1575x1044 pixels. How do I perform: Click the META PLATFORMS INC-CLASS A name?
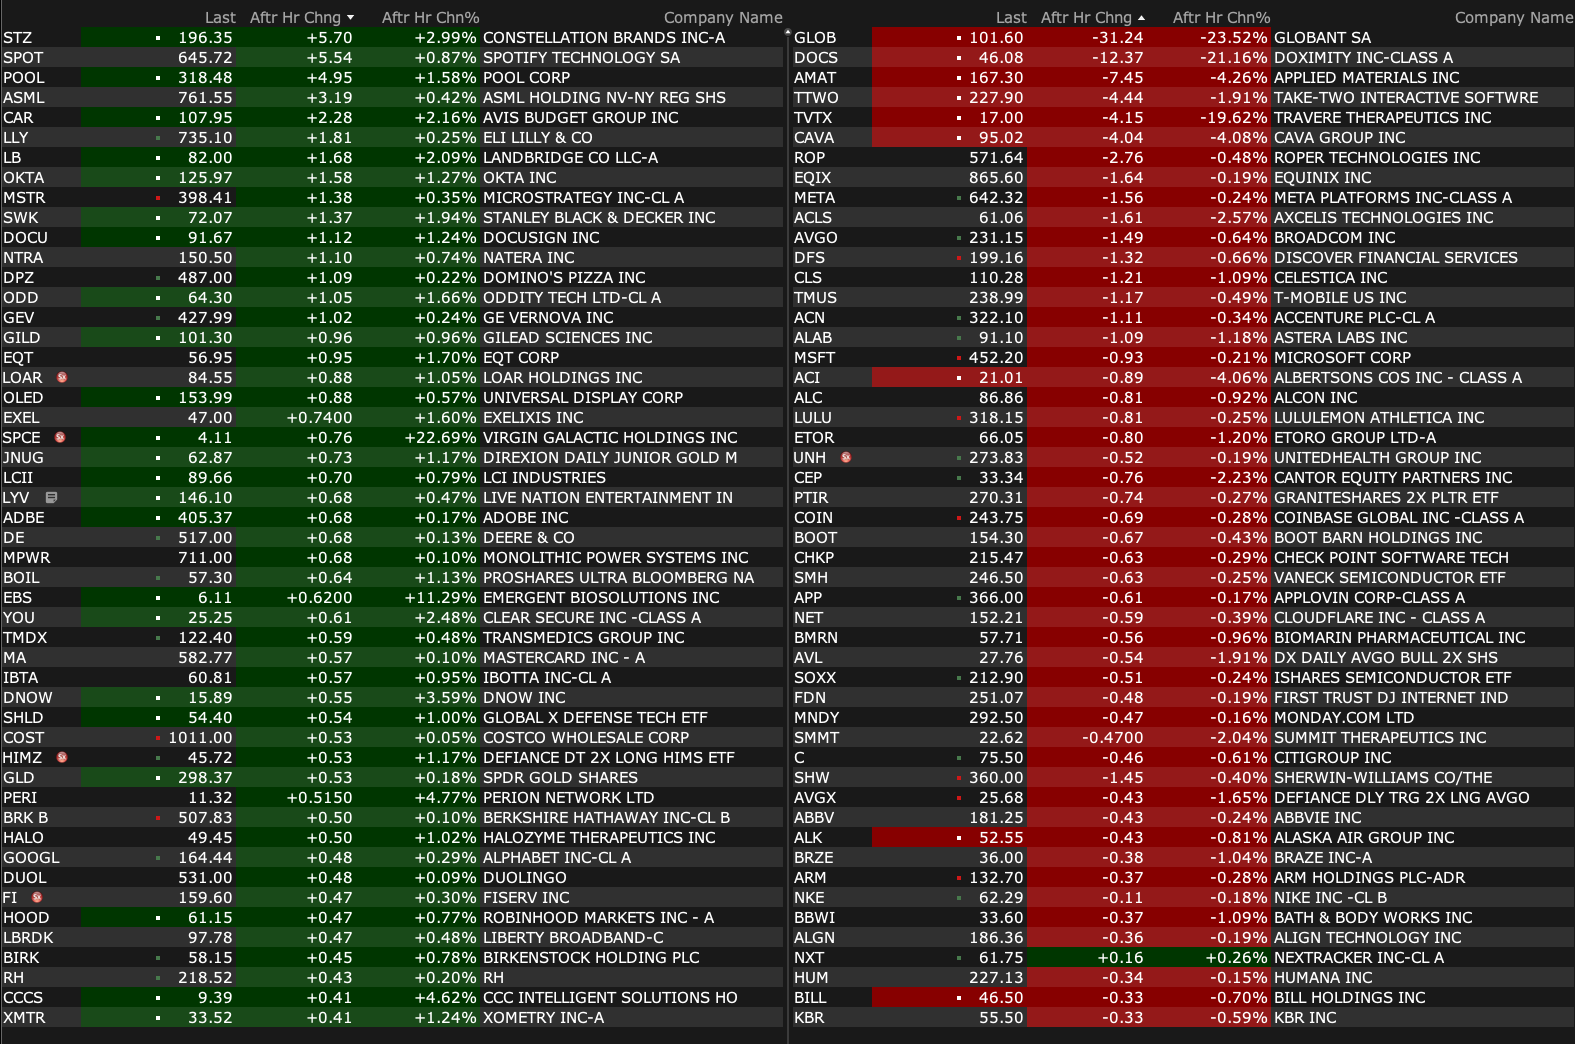(x=1392, y=198)
